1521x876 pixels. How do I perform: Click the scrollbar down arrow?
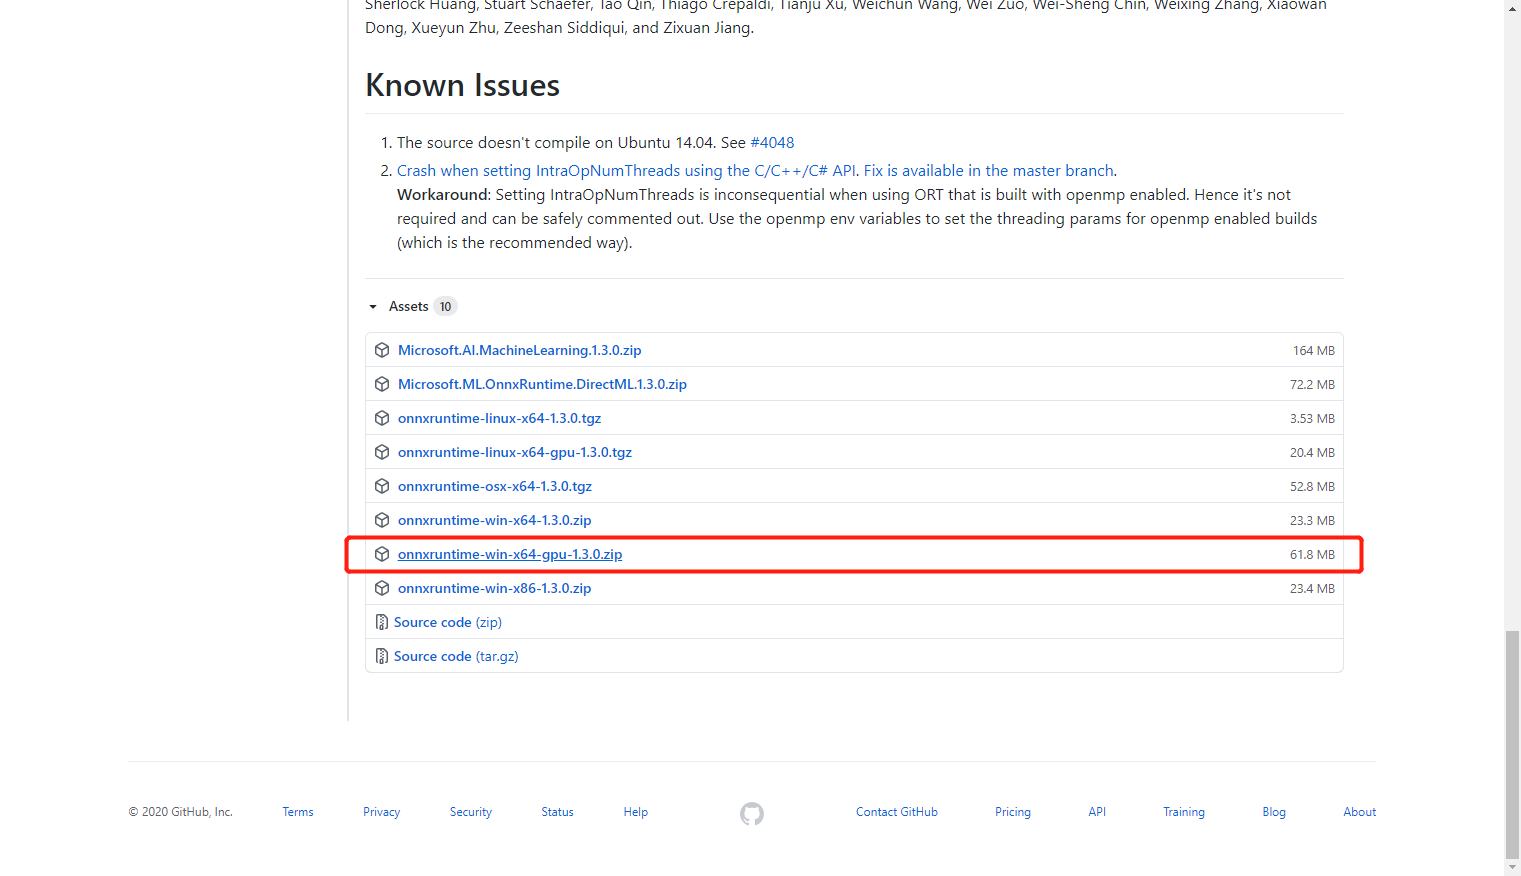pyautogui.click(x=1510, y=868)
